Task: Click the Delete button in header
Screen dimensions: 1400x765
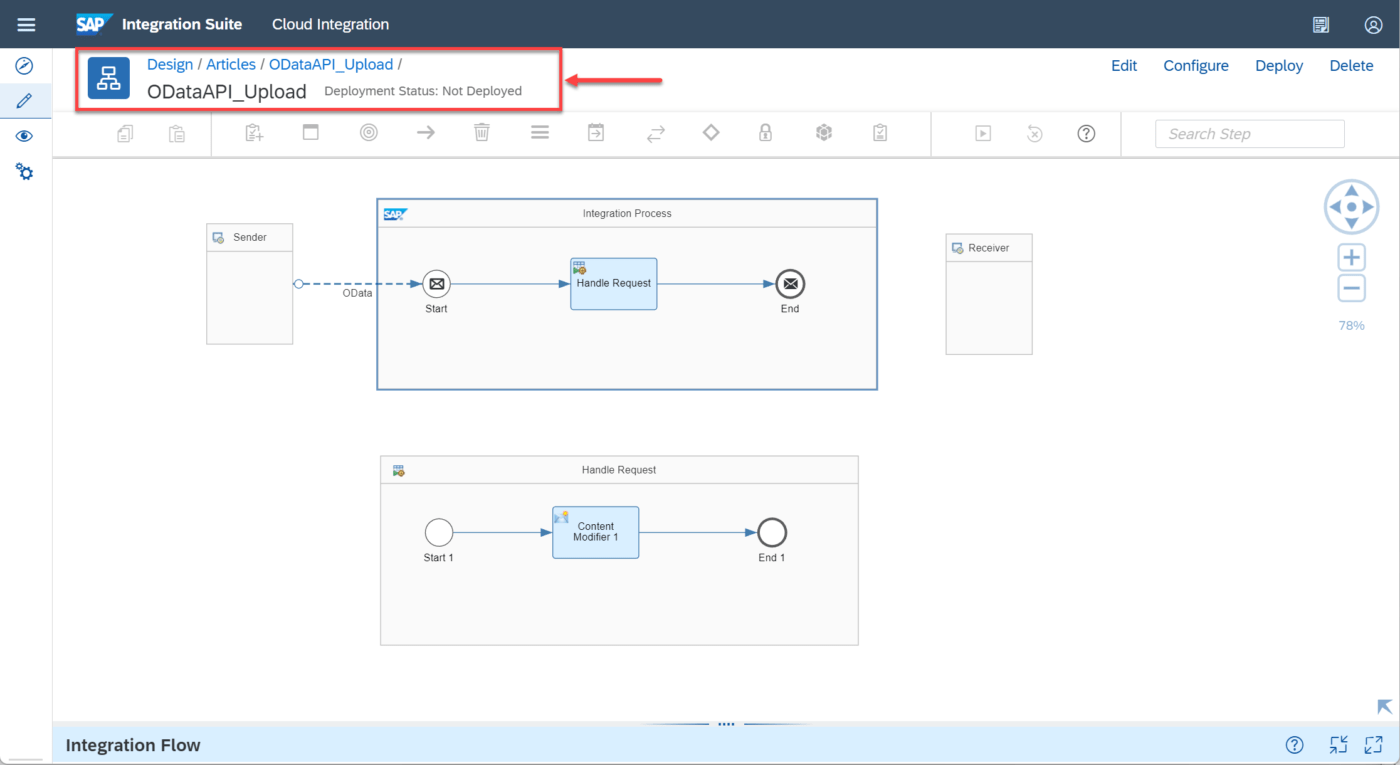Action: click(x=1351, y=65)
